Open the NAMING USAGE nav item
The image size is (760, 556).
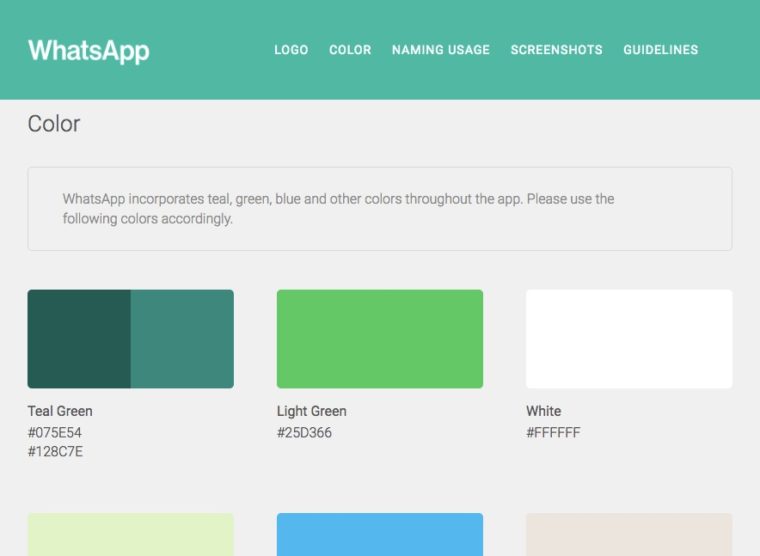tap(441, 50)
